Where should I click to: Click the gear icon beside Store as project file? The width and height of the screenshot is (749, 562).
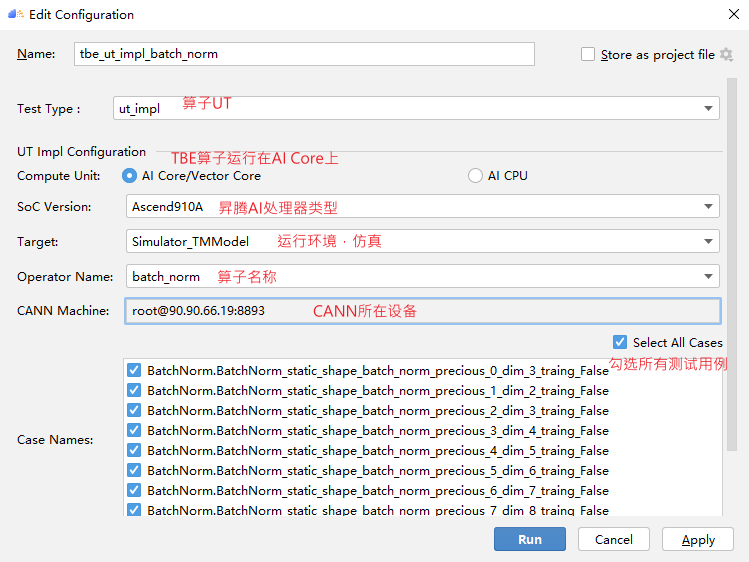point(727,54)
